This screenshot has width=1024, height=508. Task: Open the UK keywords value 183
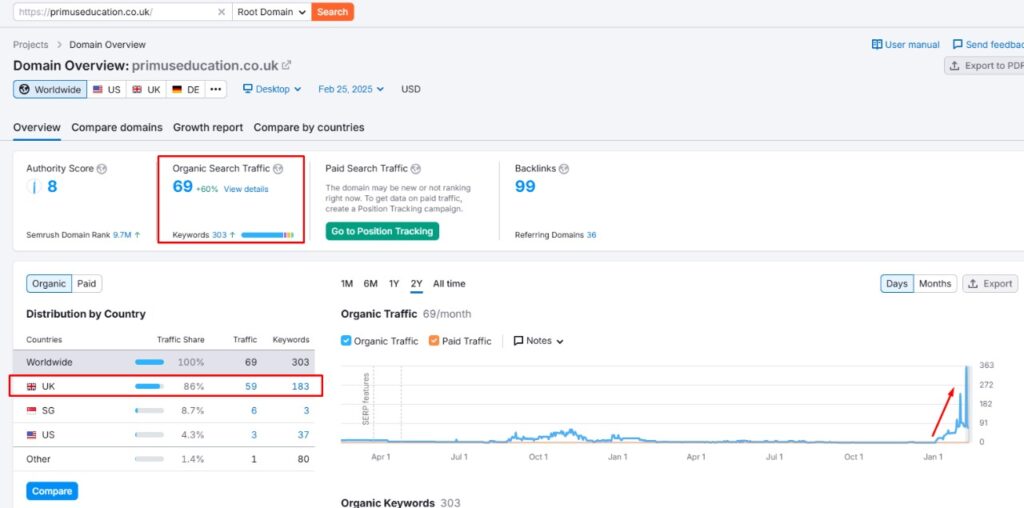coord(300,387)
